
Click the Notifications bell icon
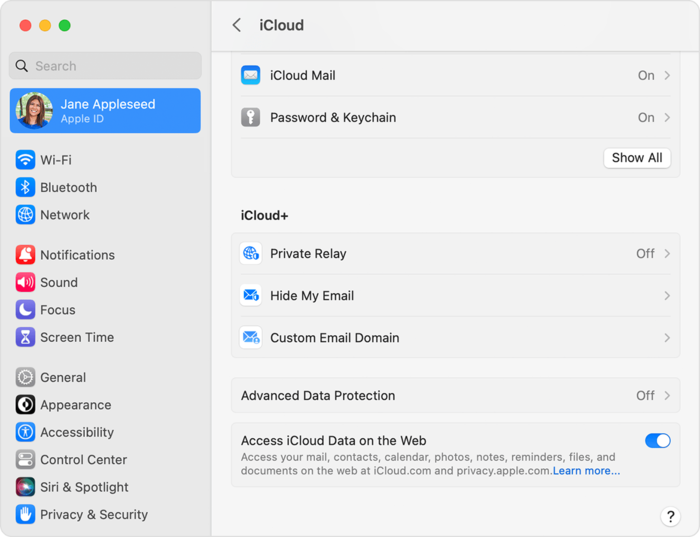click(25, 255)
